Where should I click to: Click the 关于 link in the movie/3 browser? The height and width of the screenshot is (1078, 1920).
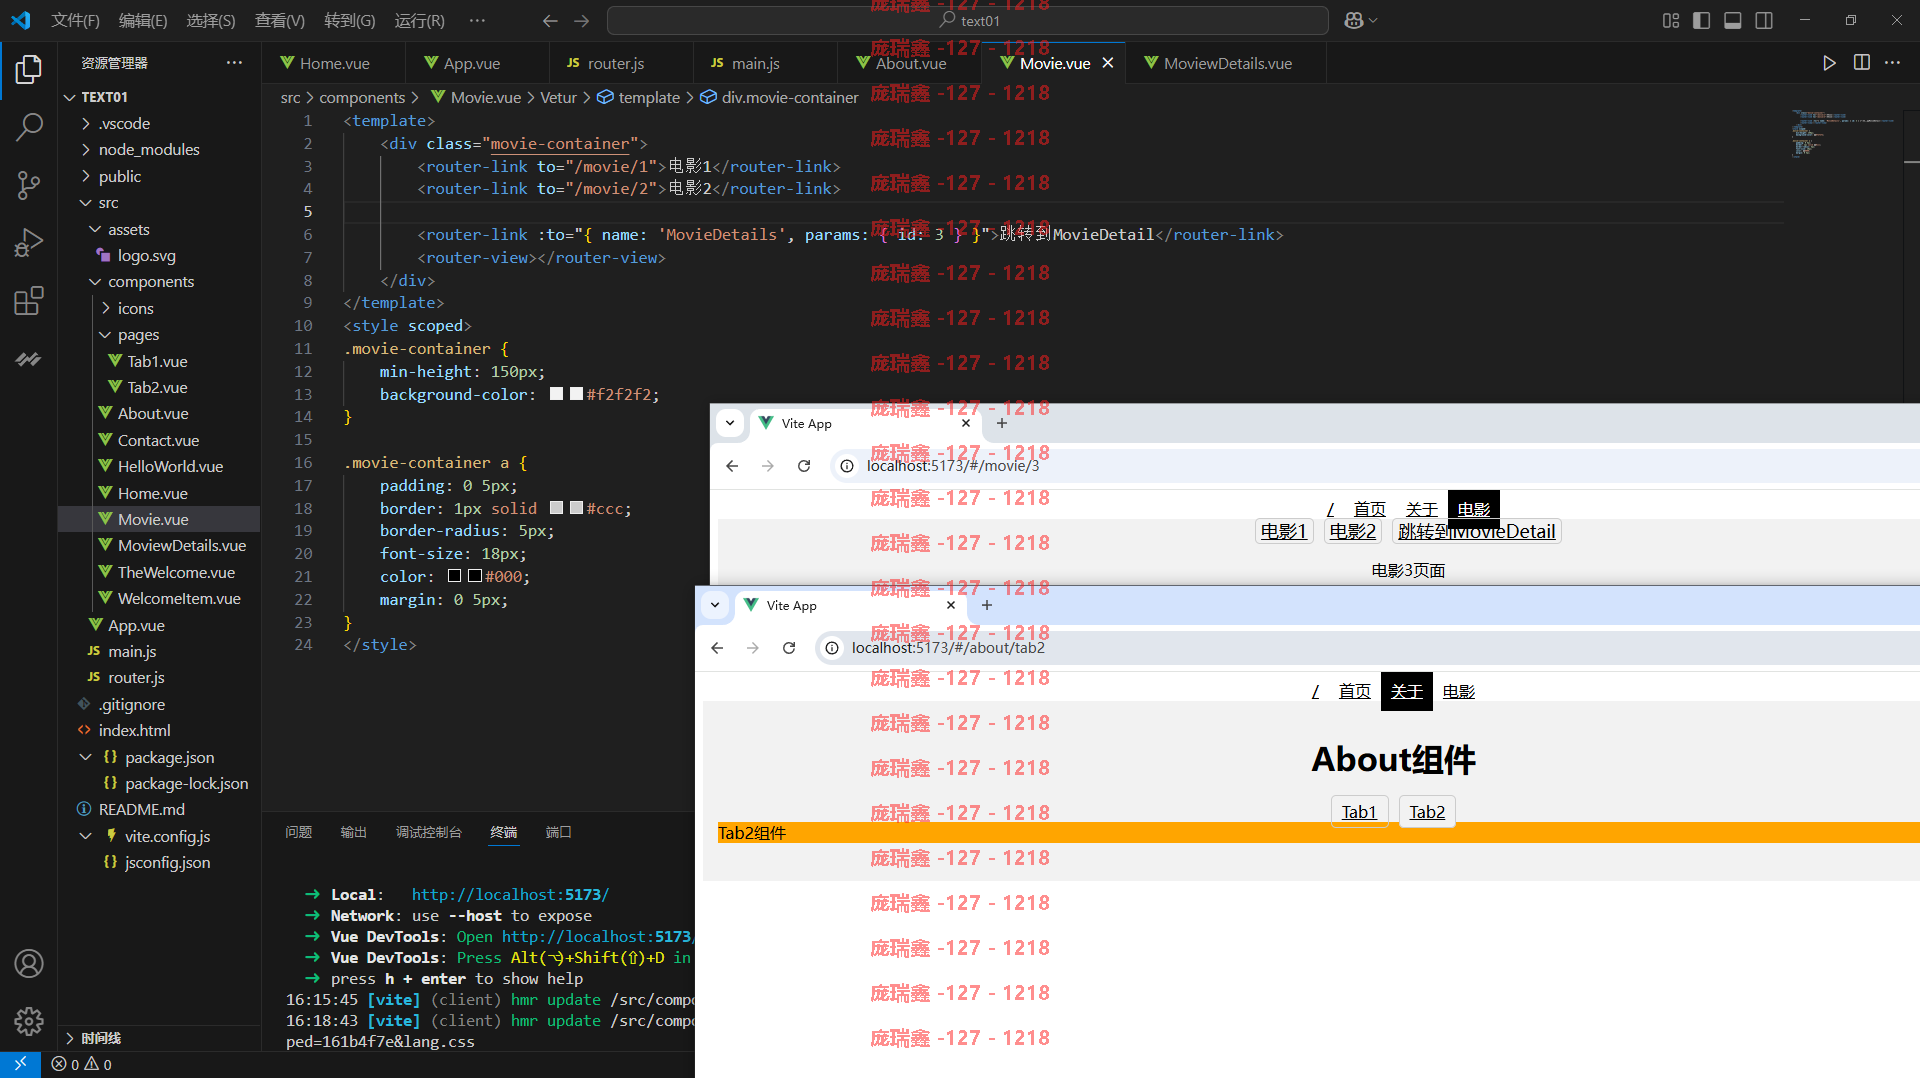click(1421, 510)
